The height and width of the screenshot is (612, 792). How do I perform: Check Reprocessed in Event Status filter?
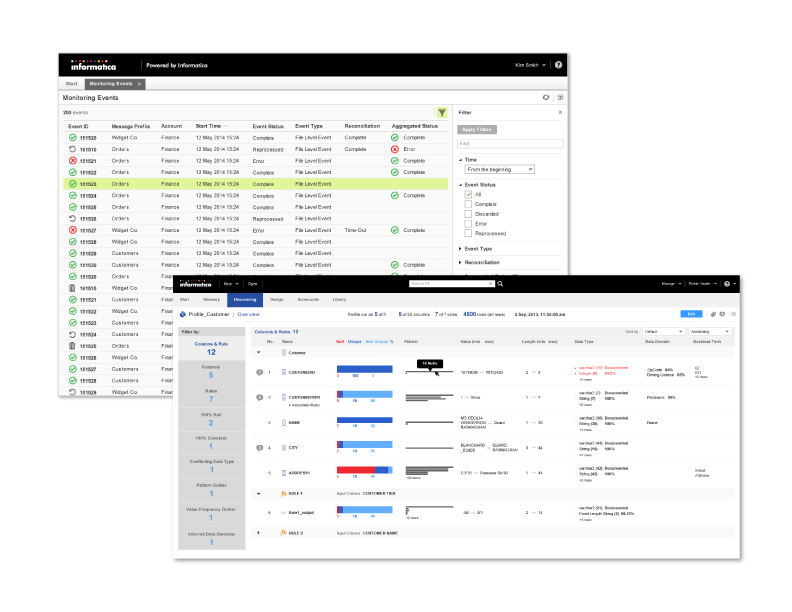pyautogui.click(x=468, y=233)
